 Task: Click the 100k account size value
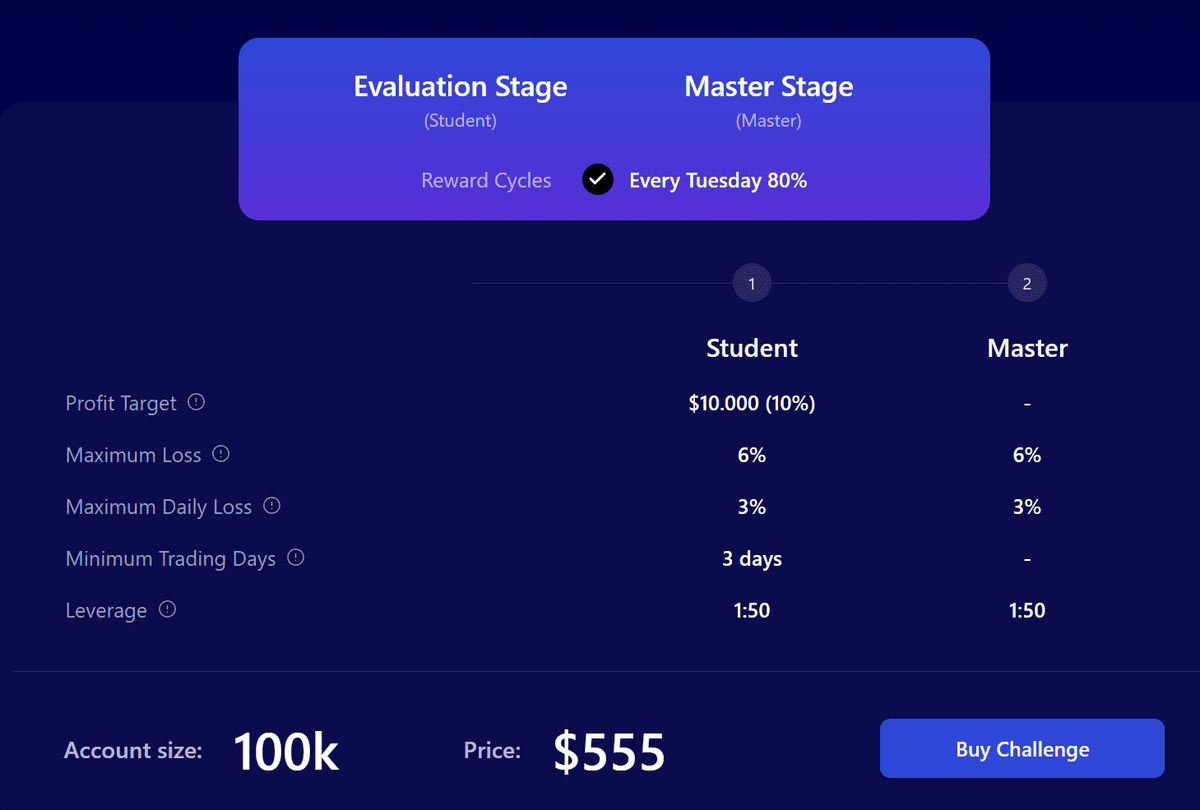pyautogui.click(x=286, y=751)
